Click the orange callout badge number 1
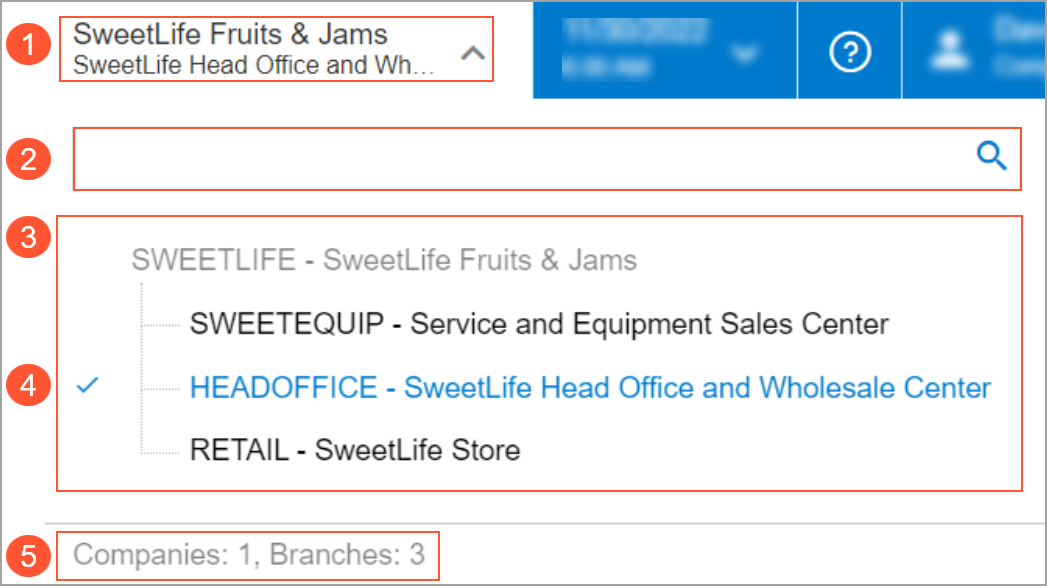 [x=37, y=47]
